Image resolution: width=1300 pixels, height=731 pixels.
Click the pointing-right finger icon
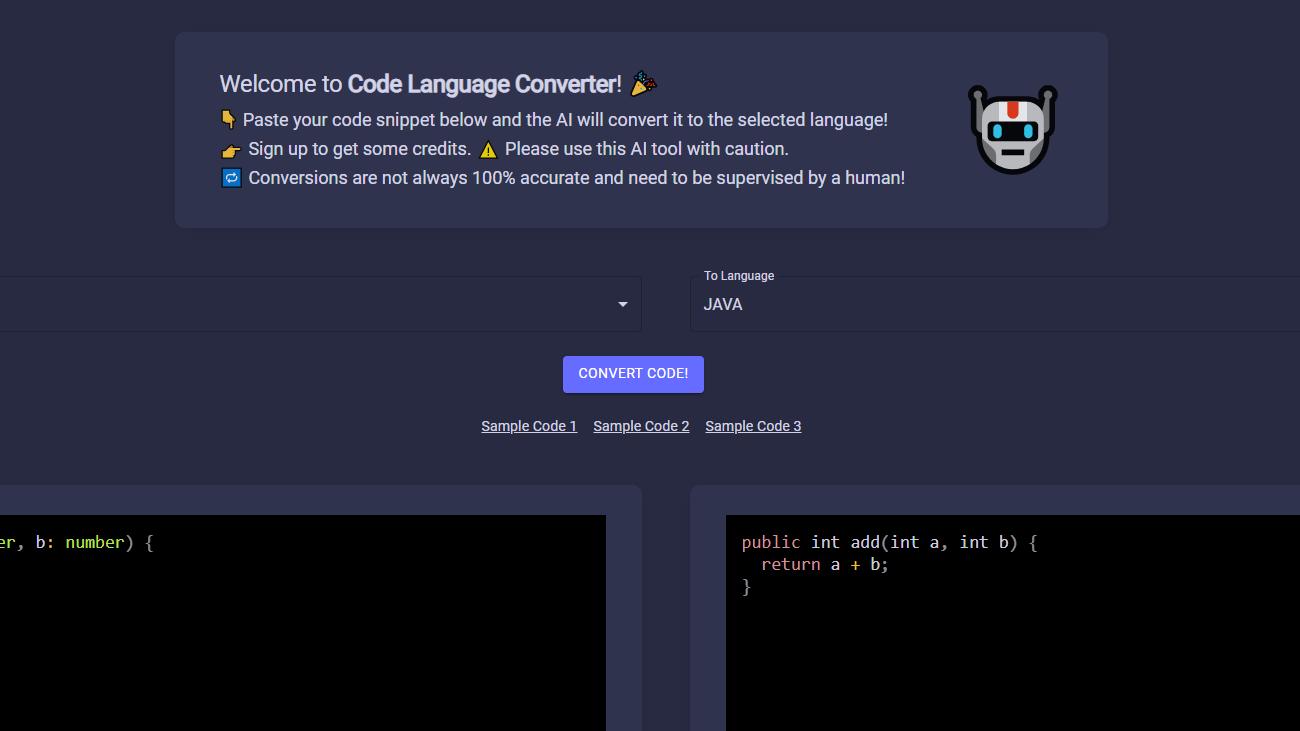coord(230,149)
